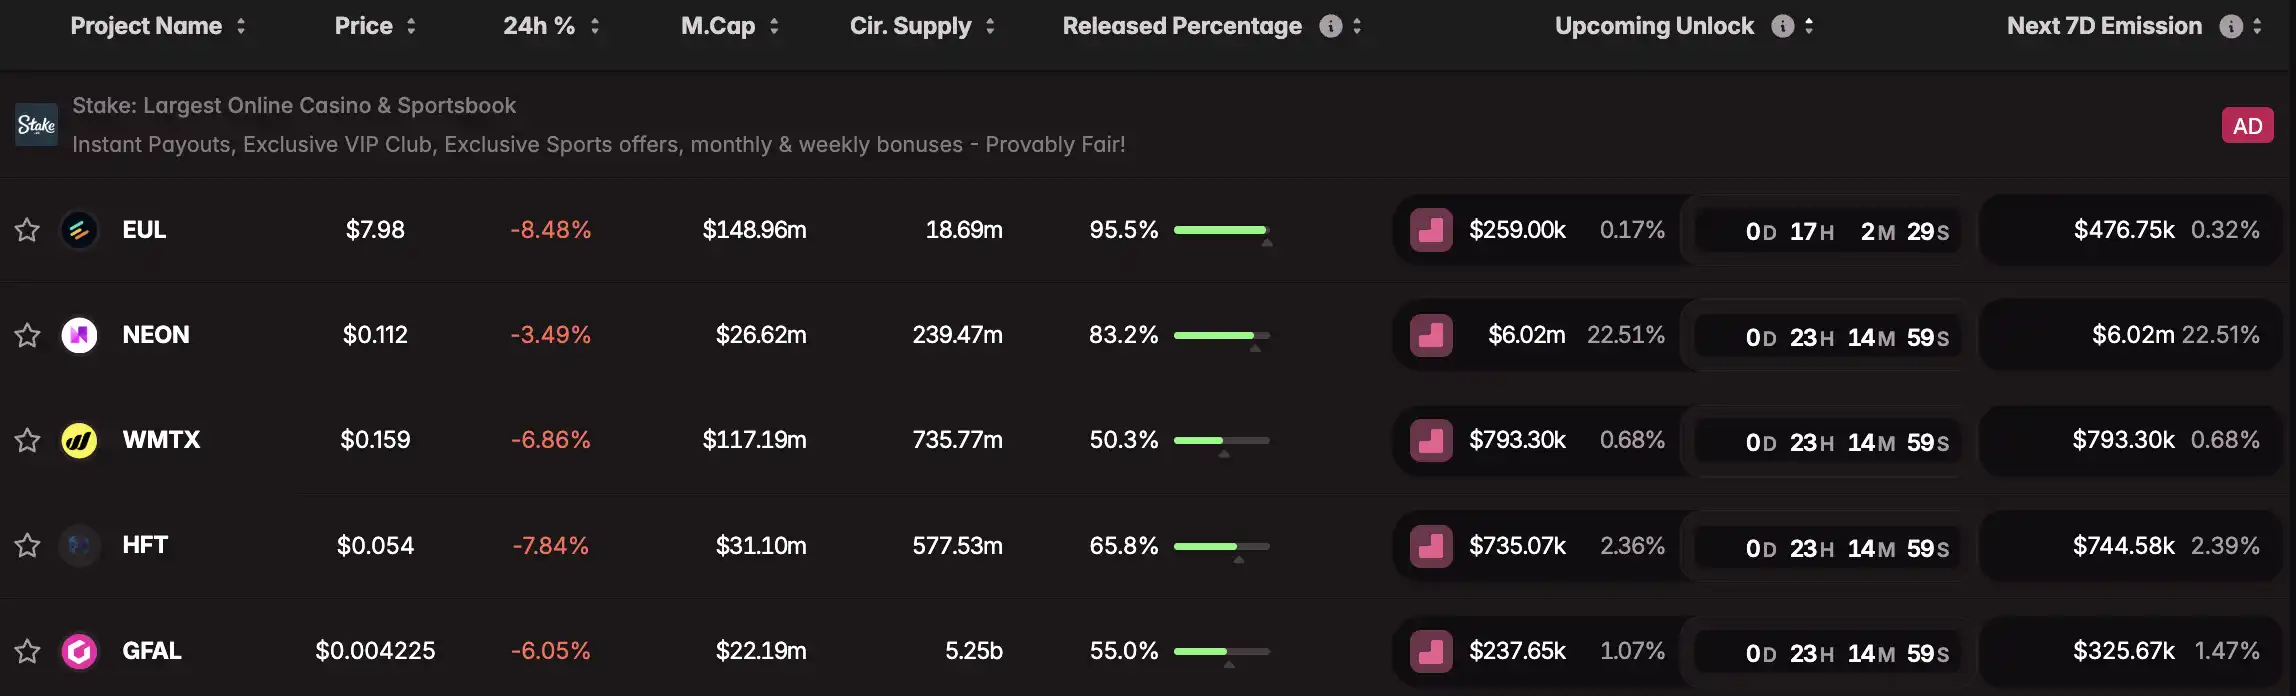Star EUL as a favorite
2296x696 pixels.
click(x=27, y=230)
